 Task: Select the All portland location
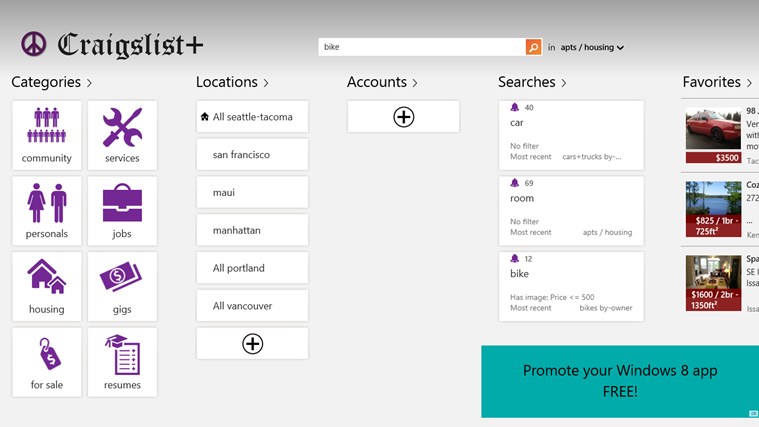(252, 268)
